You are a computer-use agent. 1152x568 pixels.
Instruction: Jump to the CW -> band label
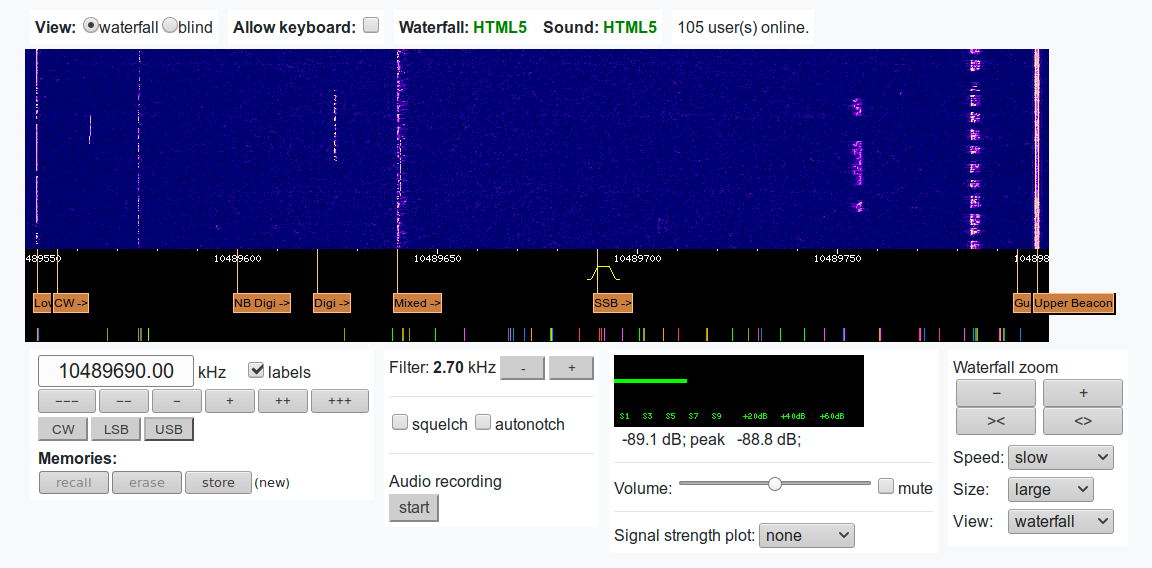(71, 303)
